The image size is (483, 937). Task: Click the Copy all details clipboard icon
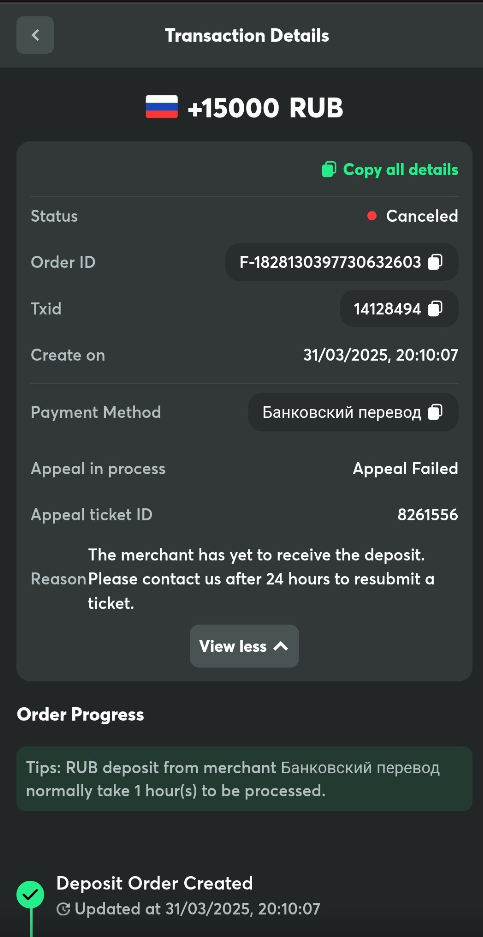329,170
